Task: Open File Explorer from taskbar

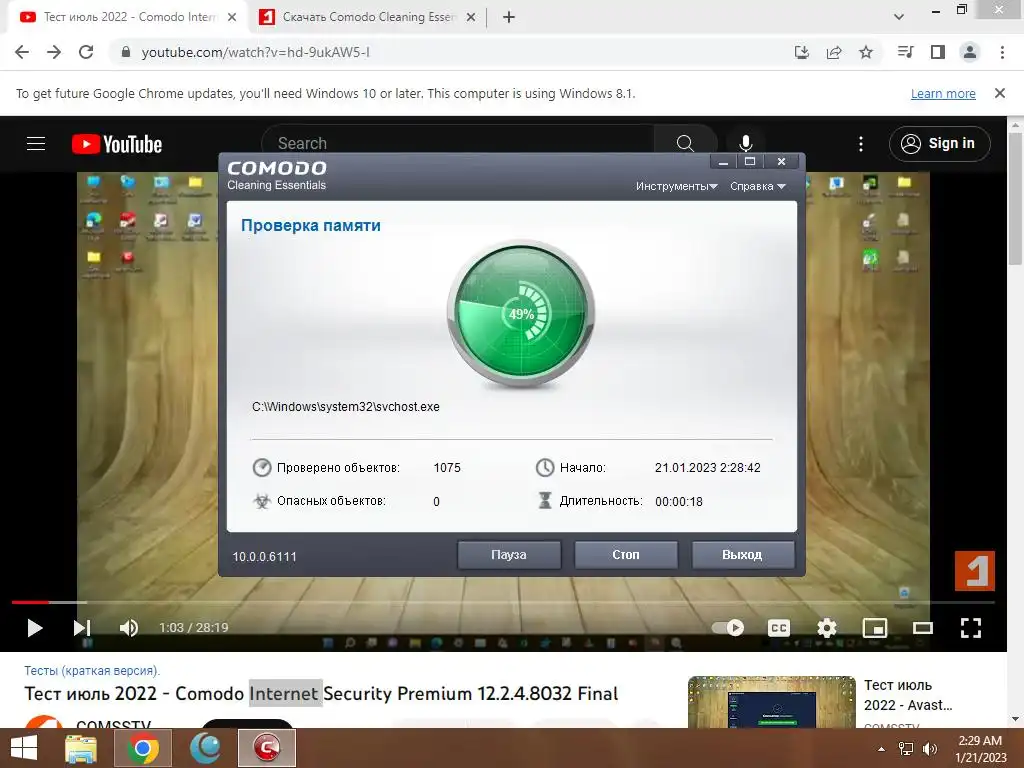Action: coord(81,748)
